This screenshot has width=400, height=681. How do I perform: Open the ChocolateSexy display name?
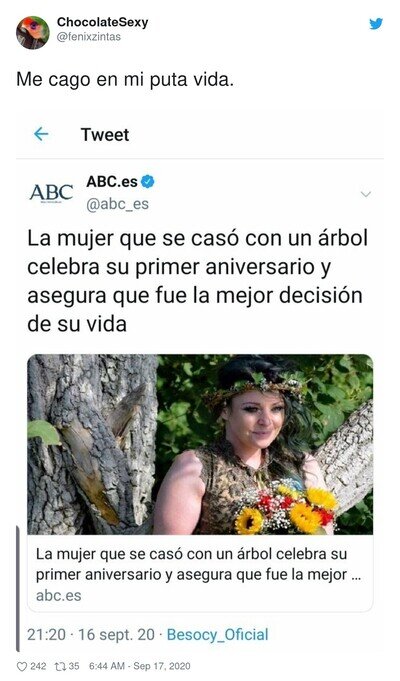[102, 22]
